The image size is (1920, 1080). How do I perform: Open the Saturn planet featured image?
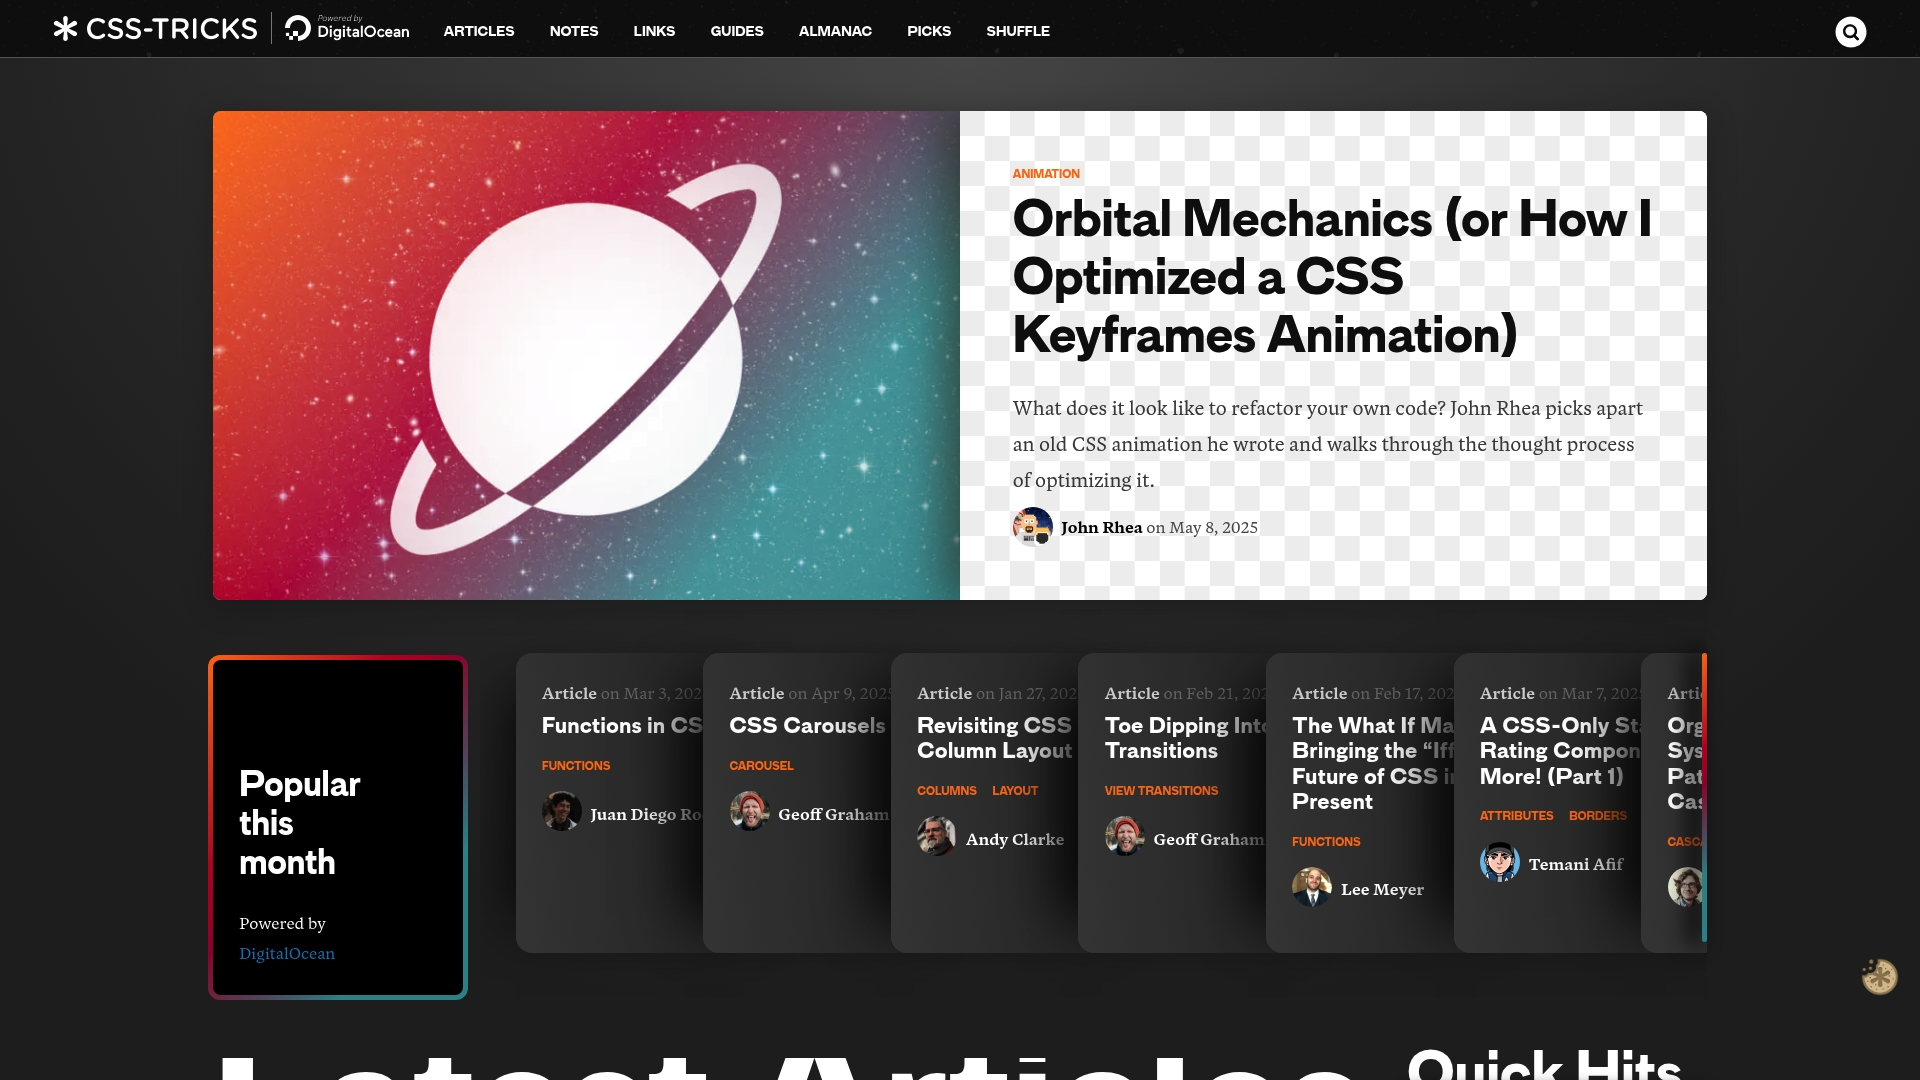coord(586,355)
